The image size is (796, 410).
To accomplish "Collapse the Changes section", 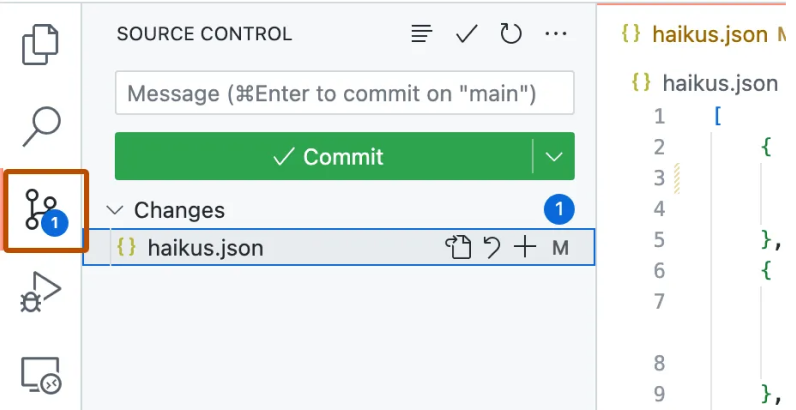I will tap(116, 210).
